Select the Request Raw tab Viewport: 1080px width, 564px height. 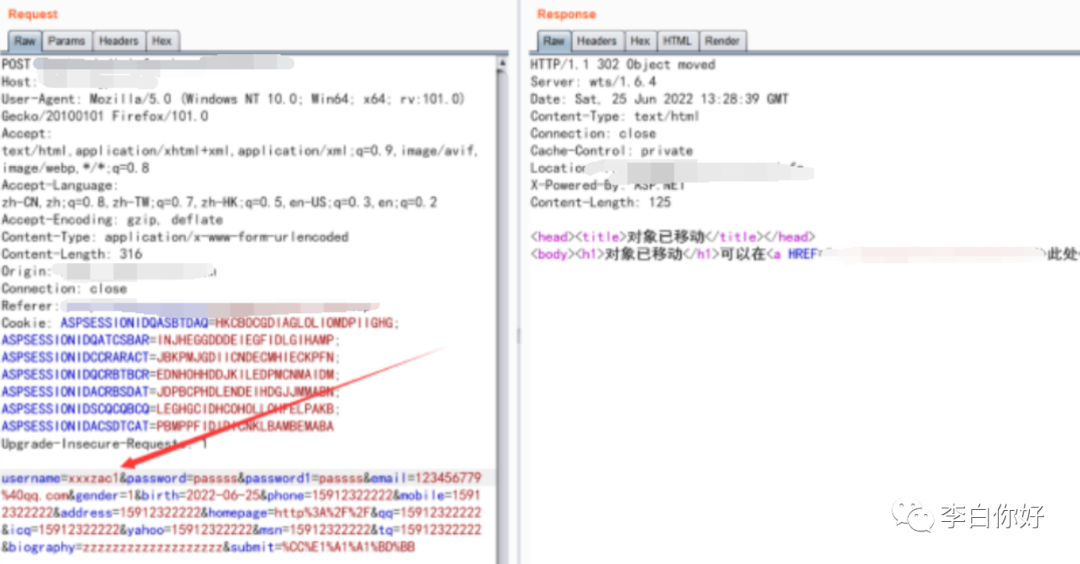(x=25, y=41)
